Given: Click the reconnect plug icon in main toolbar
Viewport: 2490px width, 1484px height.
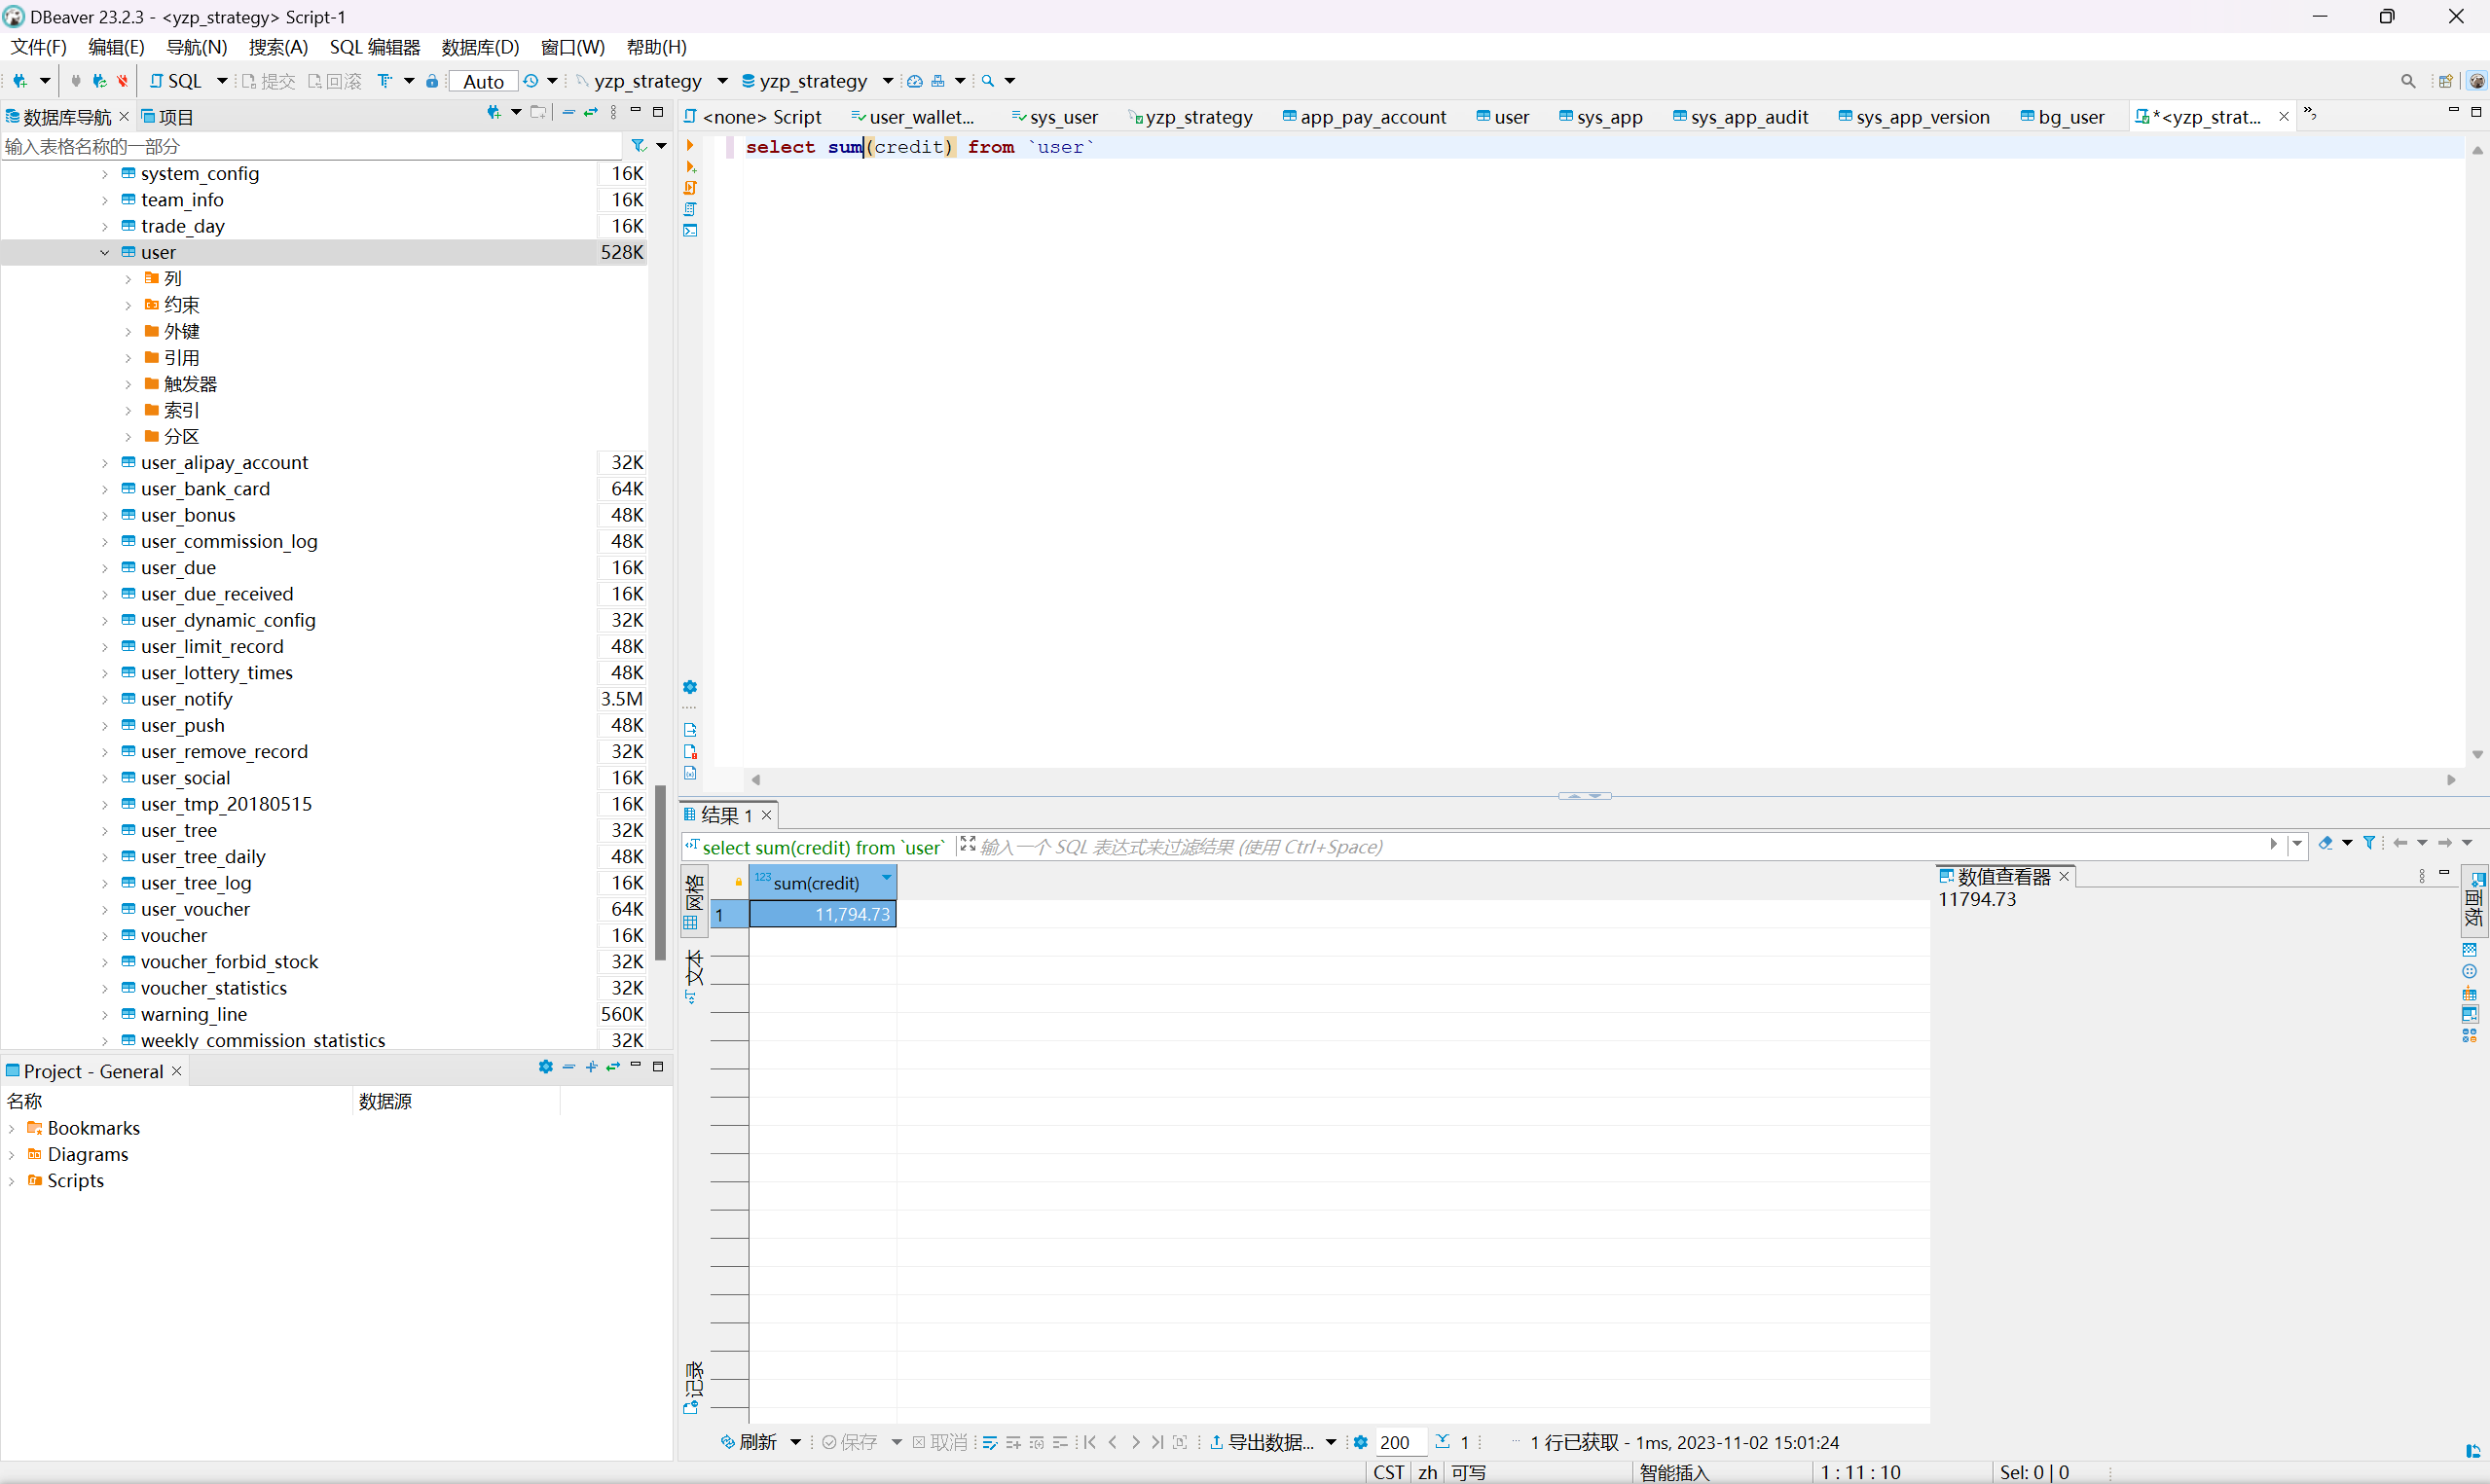Looking at the screenshot, I should coord(99,81).
